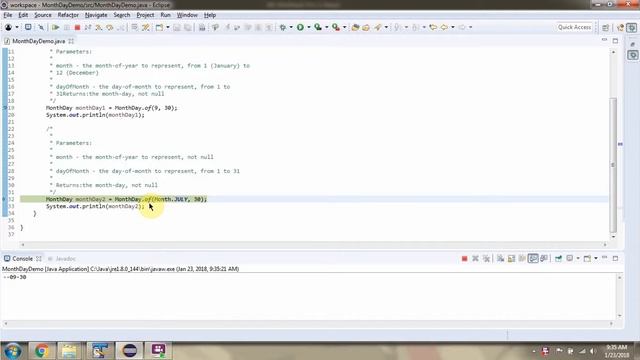This screenshot has width=640, height=360.
Task: Click the Open Task icon in toolbar
Action: pyautogui.click(x=366, y=27)
